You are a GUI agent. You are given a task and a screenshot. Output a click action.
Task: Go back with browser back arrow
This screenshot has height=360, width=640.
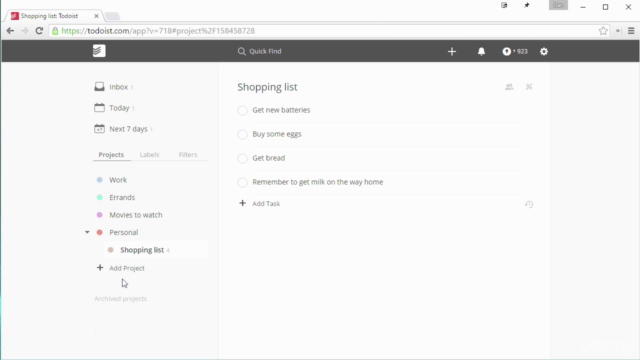[x=10, y=31]
